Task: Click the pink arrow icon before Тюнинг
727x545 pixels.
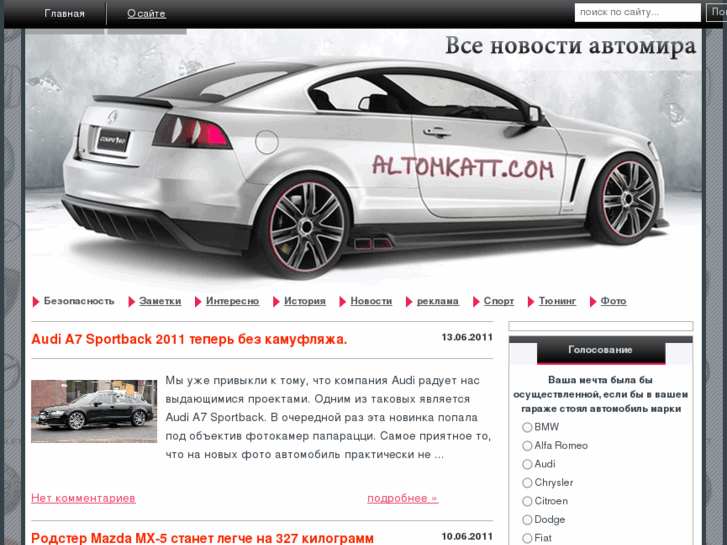Action: click(531, 301)
